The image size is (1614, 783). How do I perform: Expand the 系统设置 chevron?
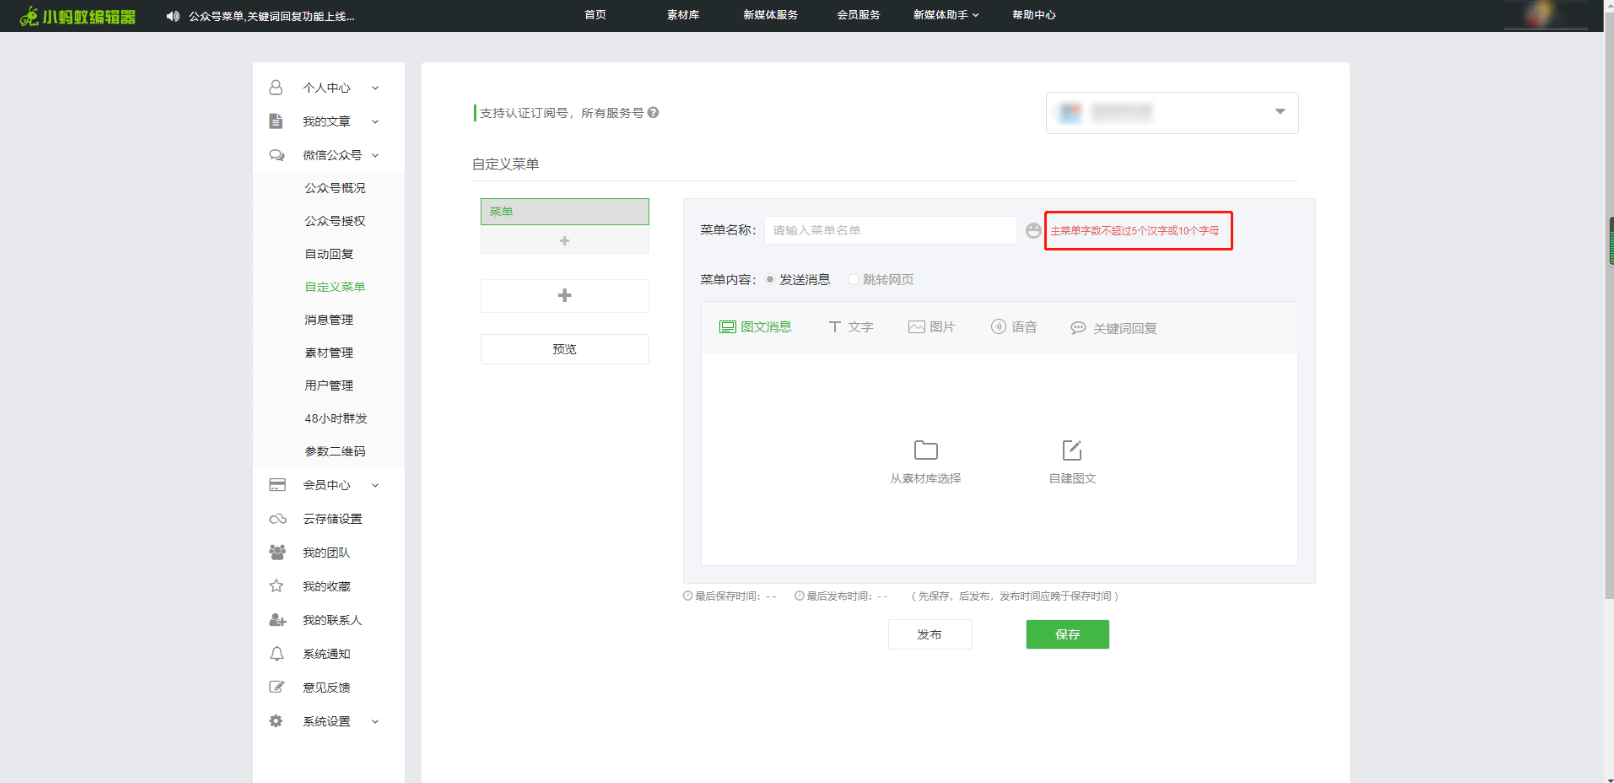[x=376, y=721]
